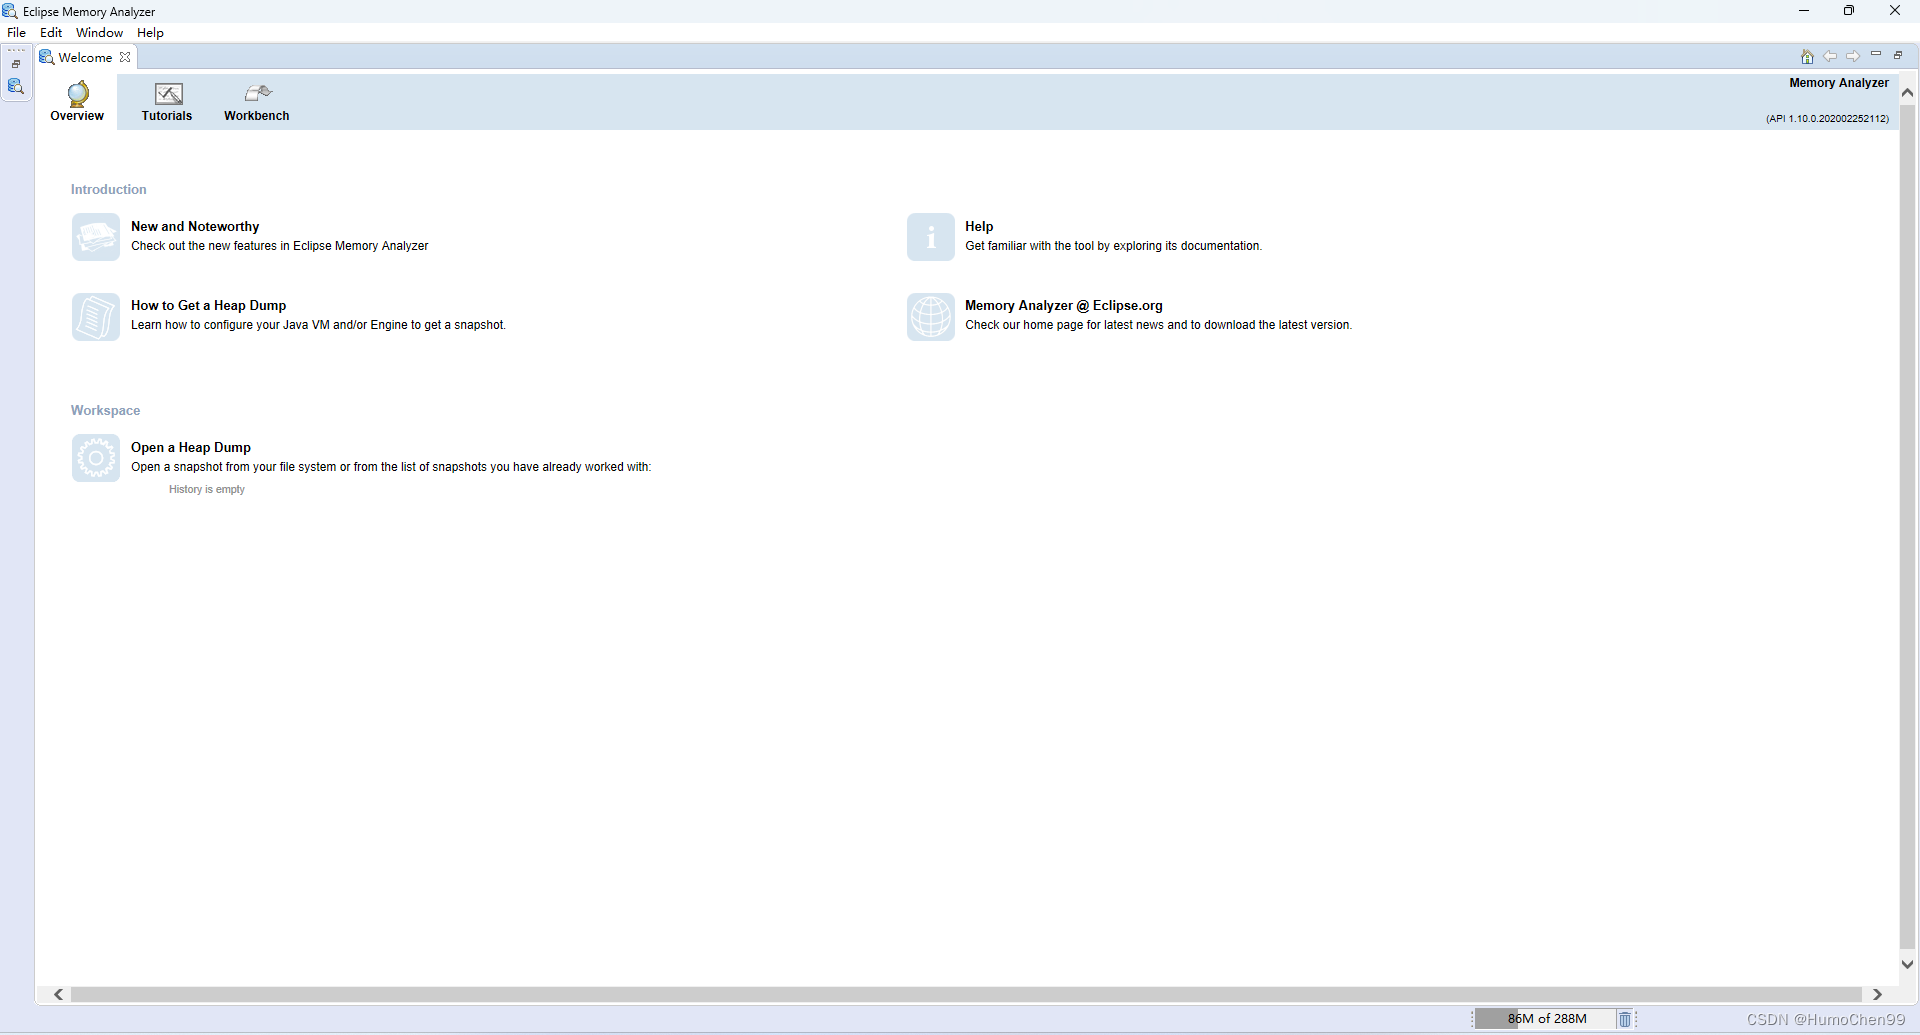
Task: Run the garbage collector trash icon
Action: [1625, 1019]
